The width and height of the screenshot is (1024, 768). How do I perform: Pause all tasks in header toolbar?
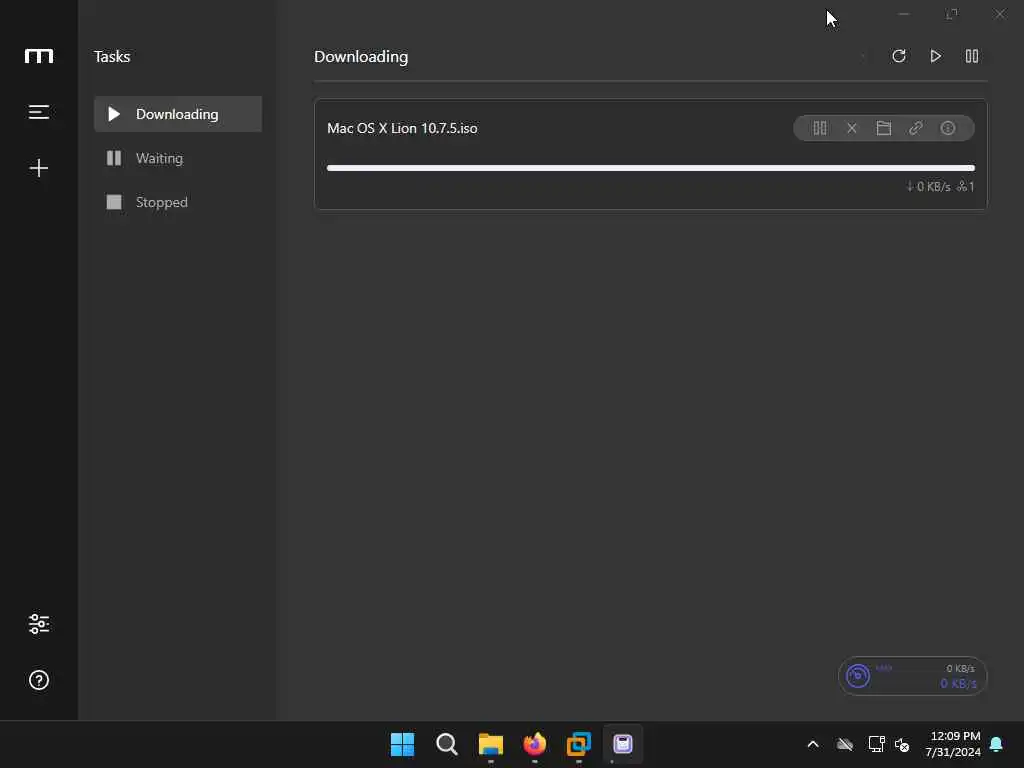(972, 56)
